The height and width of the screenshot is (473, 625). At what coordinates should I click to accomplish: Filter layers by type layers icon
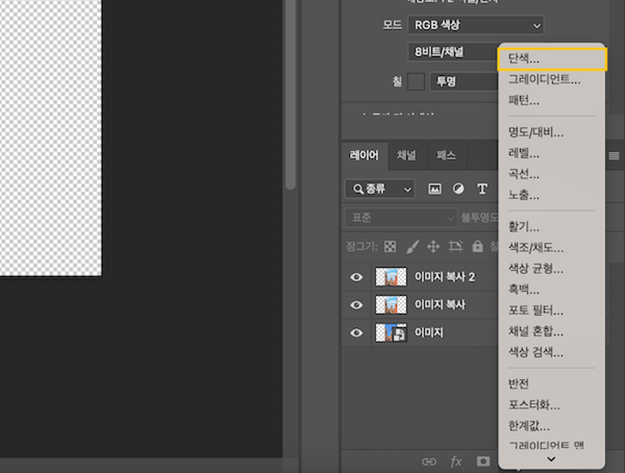click(482, 189)
